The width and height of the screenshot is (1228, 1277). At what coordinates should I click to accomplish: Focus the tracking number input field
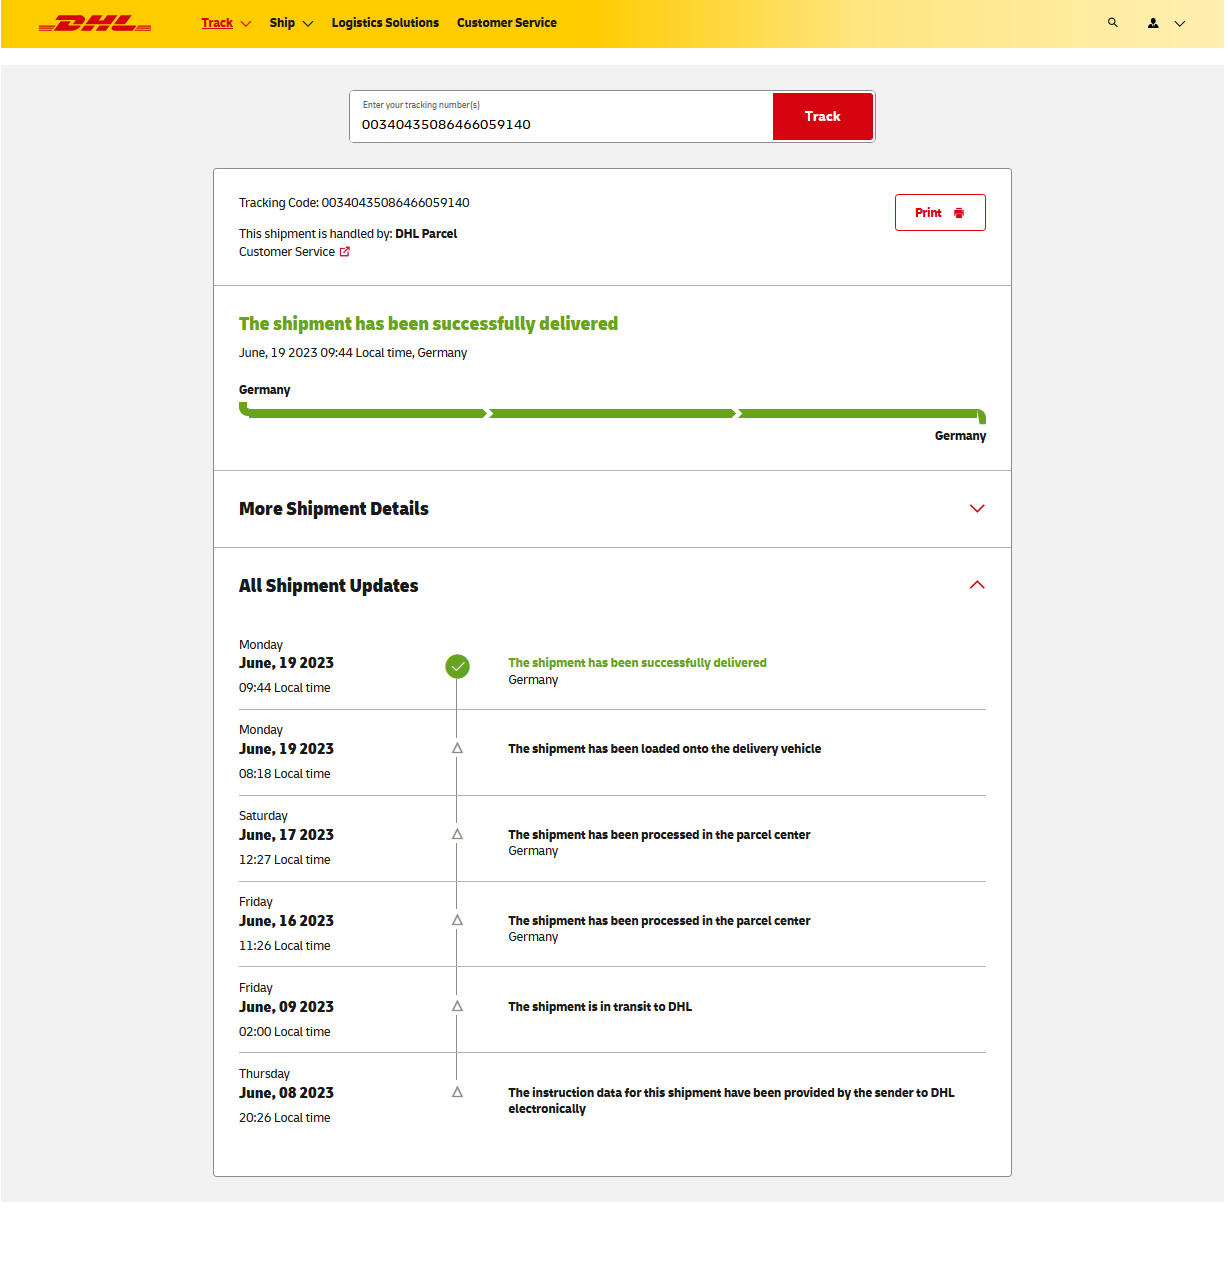[560, 124]
